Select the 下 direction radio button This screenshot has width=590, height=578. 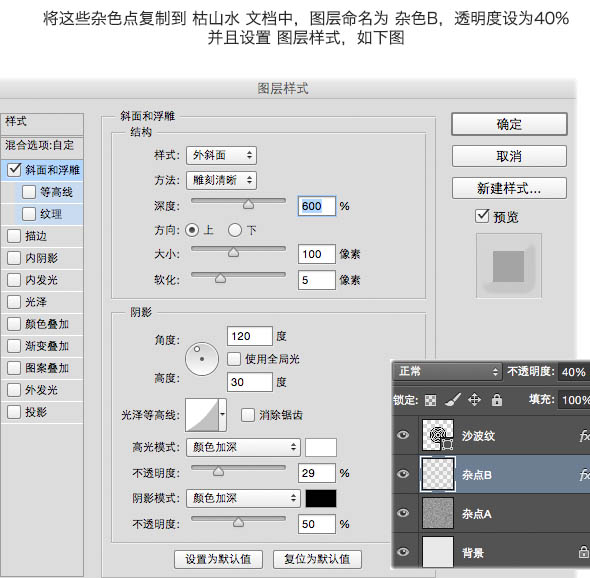[x=234, y=230]
